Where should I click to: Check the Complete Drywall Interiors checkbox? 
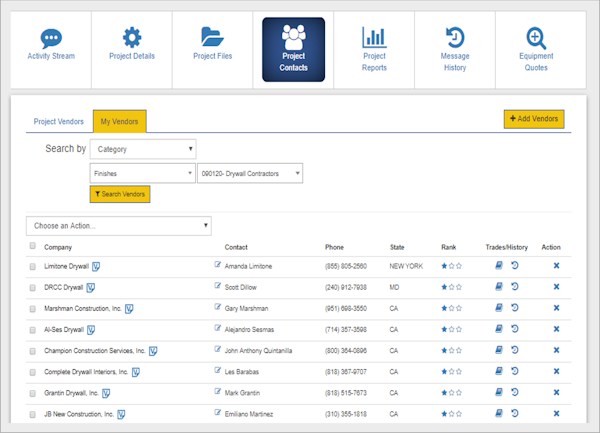tap(33, 372)
